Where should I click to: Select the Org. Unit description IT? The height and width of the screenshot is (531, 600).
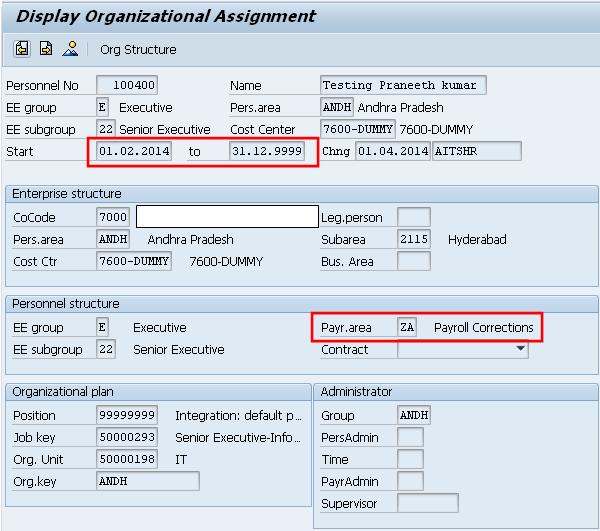click(x=181, y=460)
